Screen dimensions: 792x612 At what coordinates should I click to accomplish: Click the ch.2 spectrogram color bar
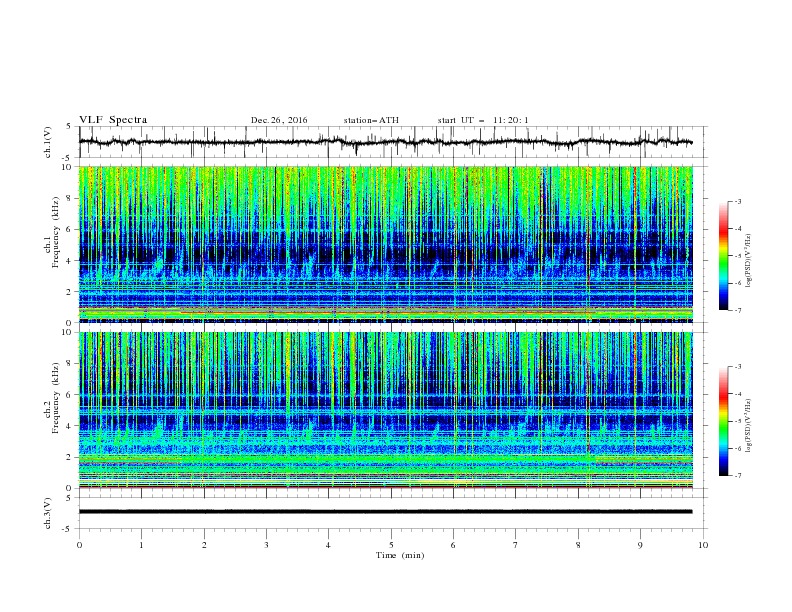(723, 421)
